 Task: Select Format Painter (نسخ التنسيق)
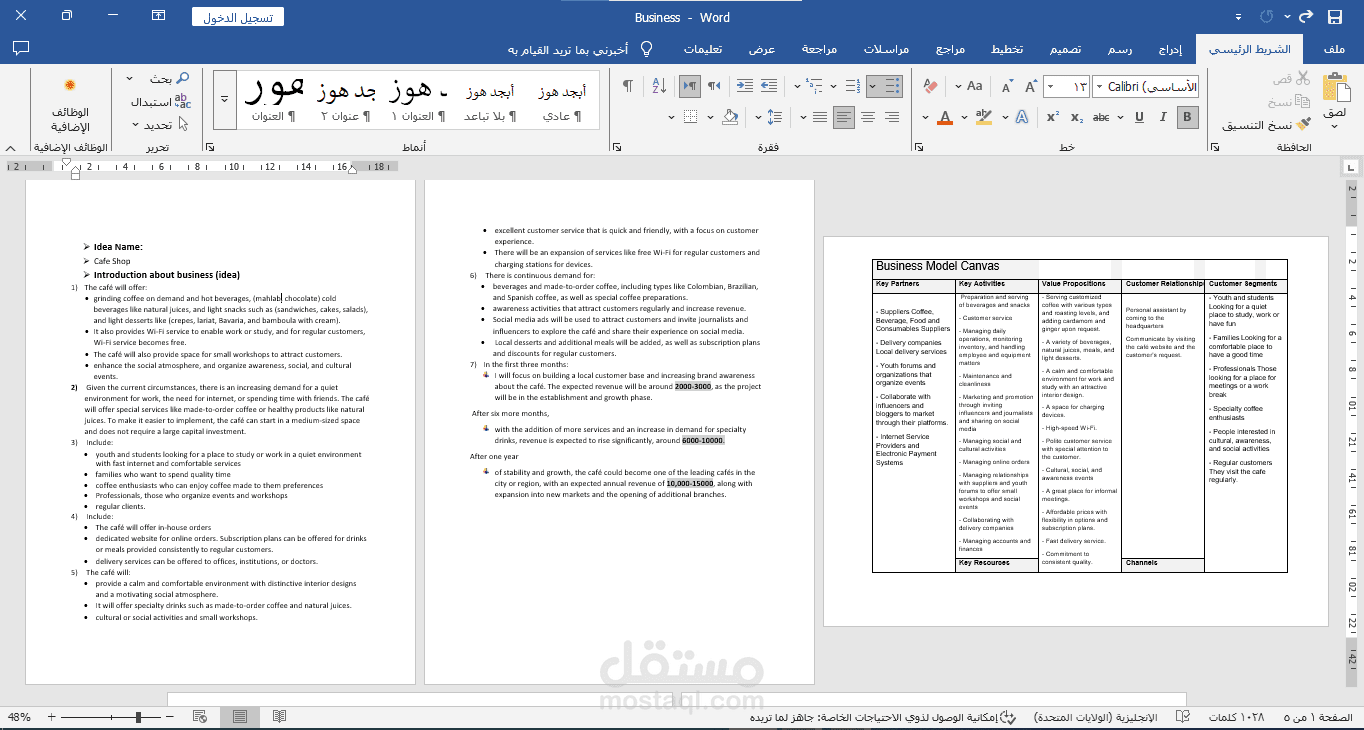[1266, 125]
